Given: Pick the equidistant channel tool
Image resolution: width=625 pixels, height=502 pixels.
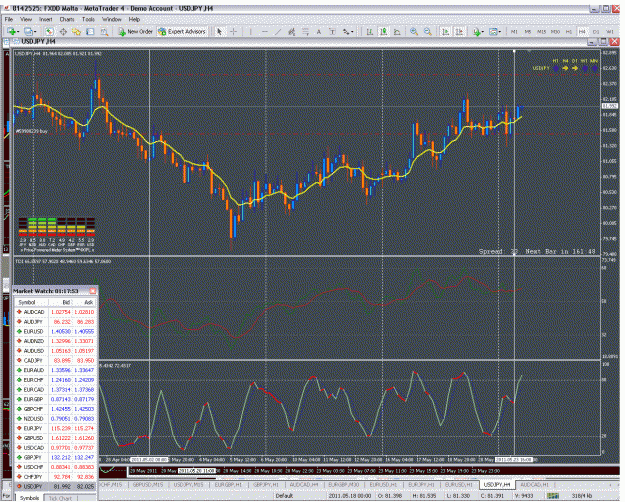Looking at the screenshot, I should point(291,31).
